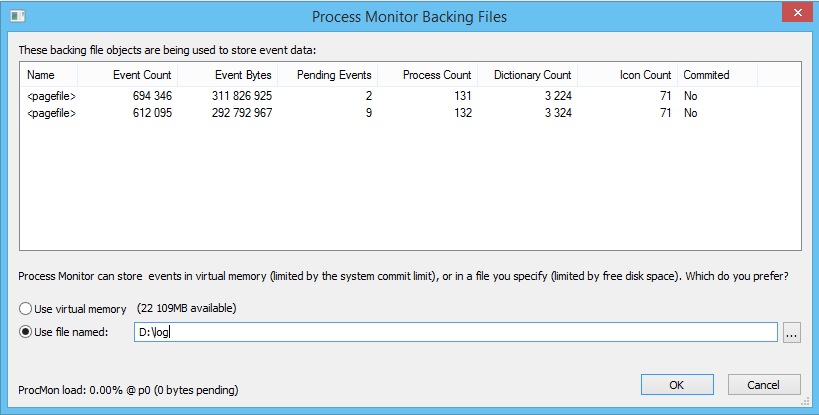819x415 pixels.
Task: Click the Icon Count column header
Action: point(644,75)
